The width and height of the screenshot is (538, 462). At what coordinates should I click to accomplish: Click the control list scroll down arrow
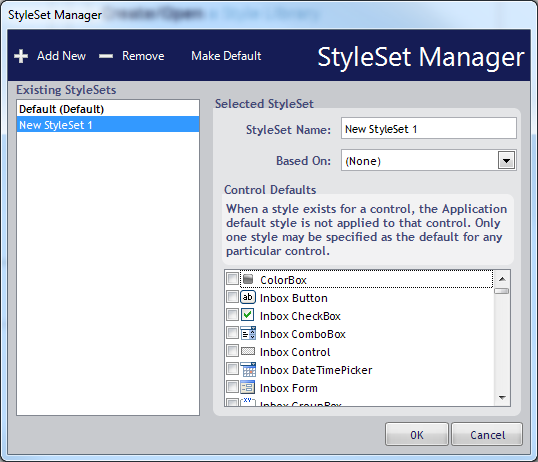pos(502,398)
